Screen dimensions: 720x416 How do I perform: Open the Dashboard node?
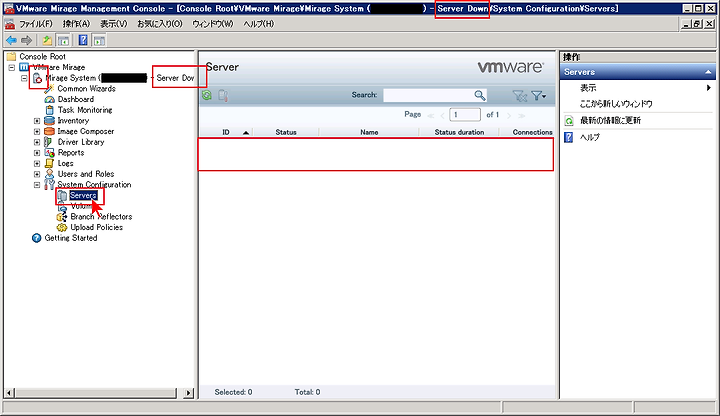click(75, 99)
